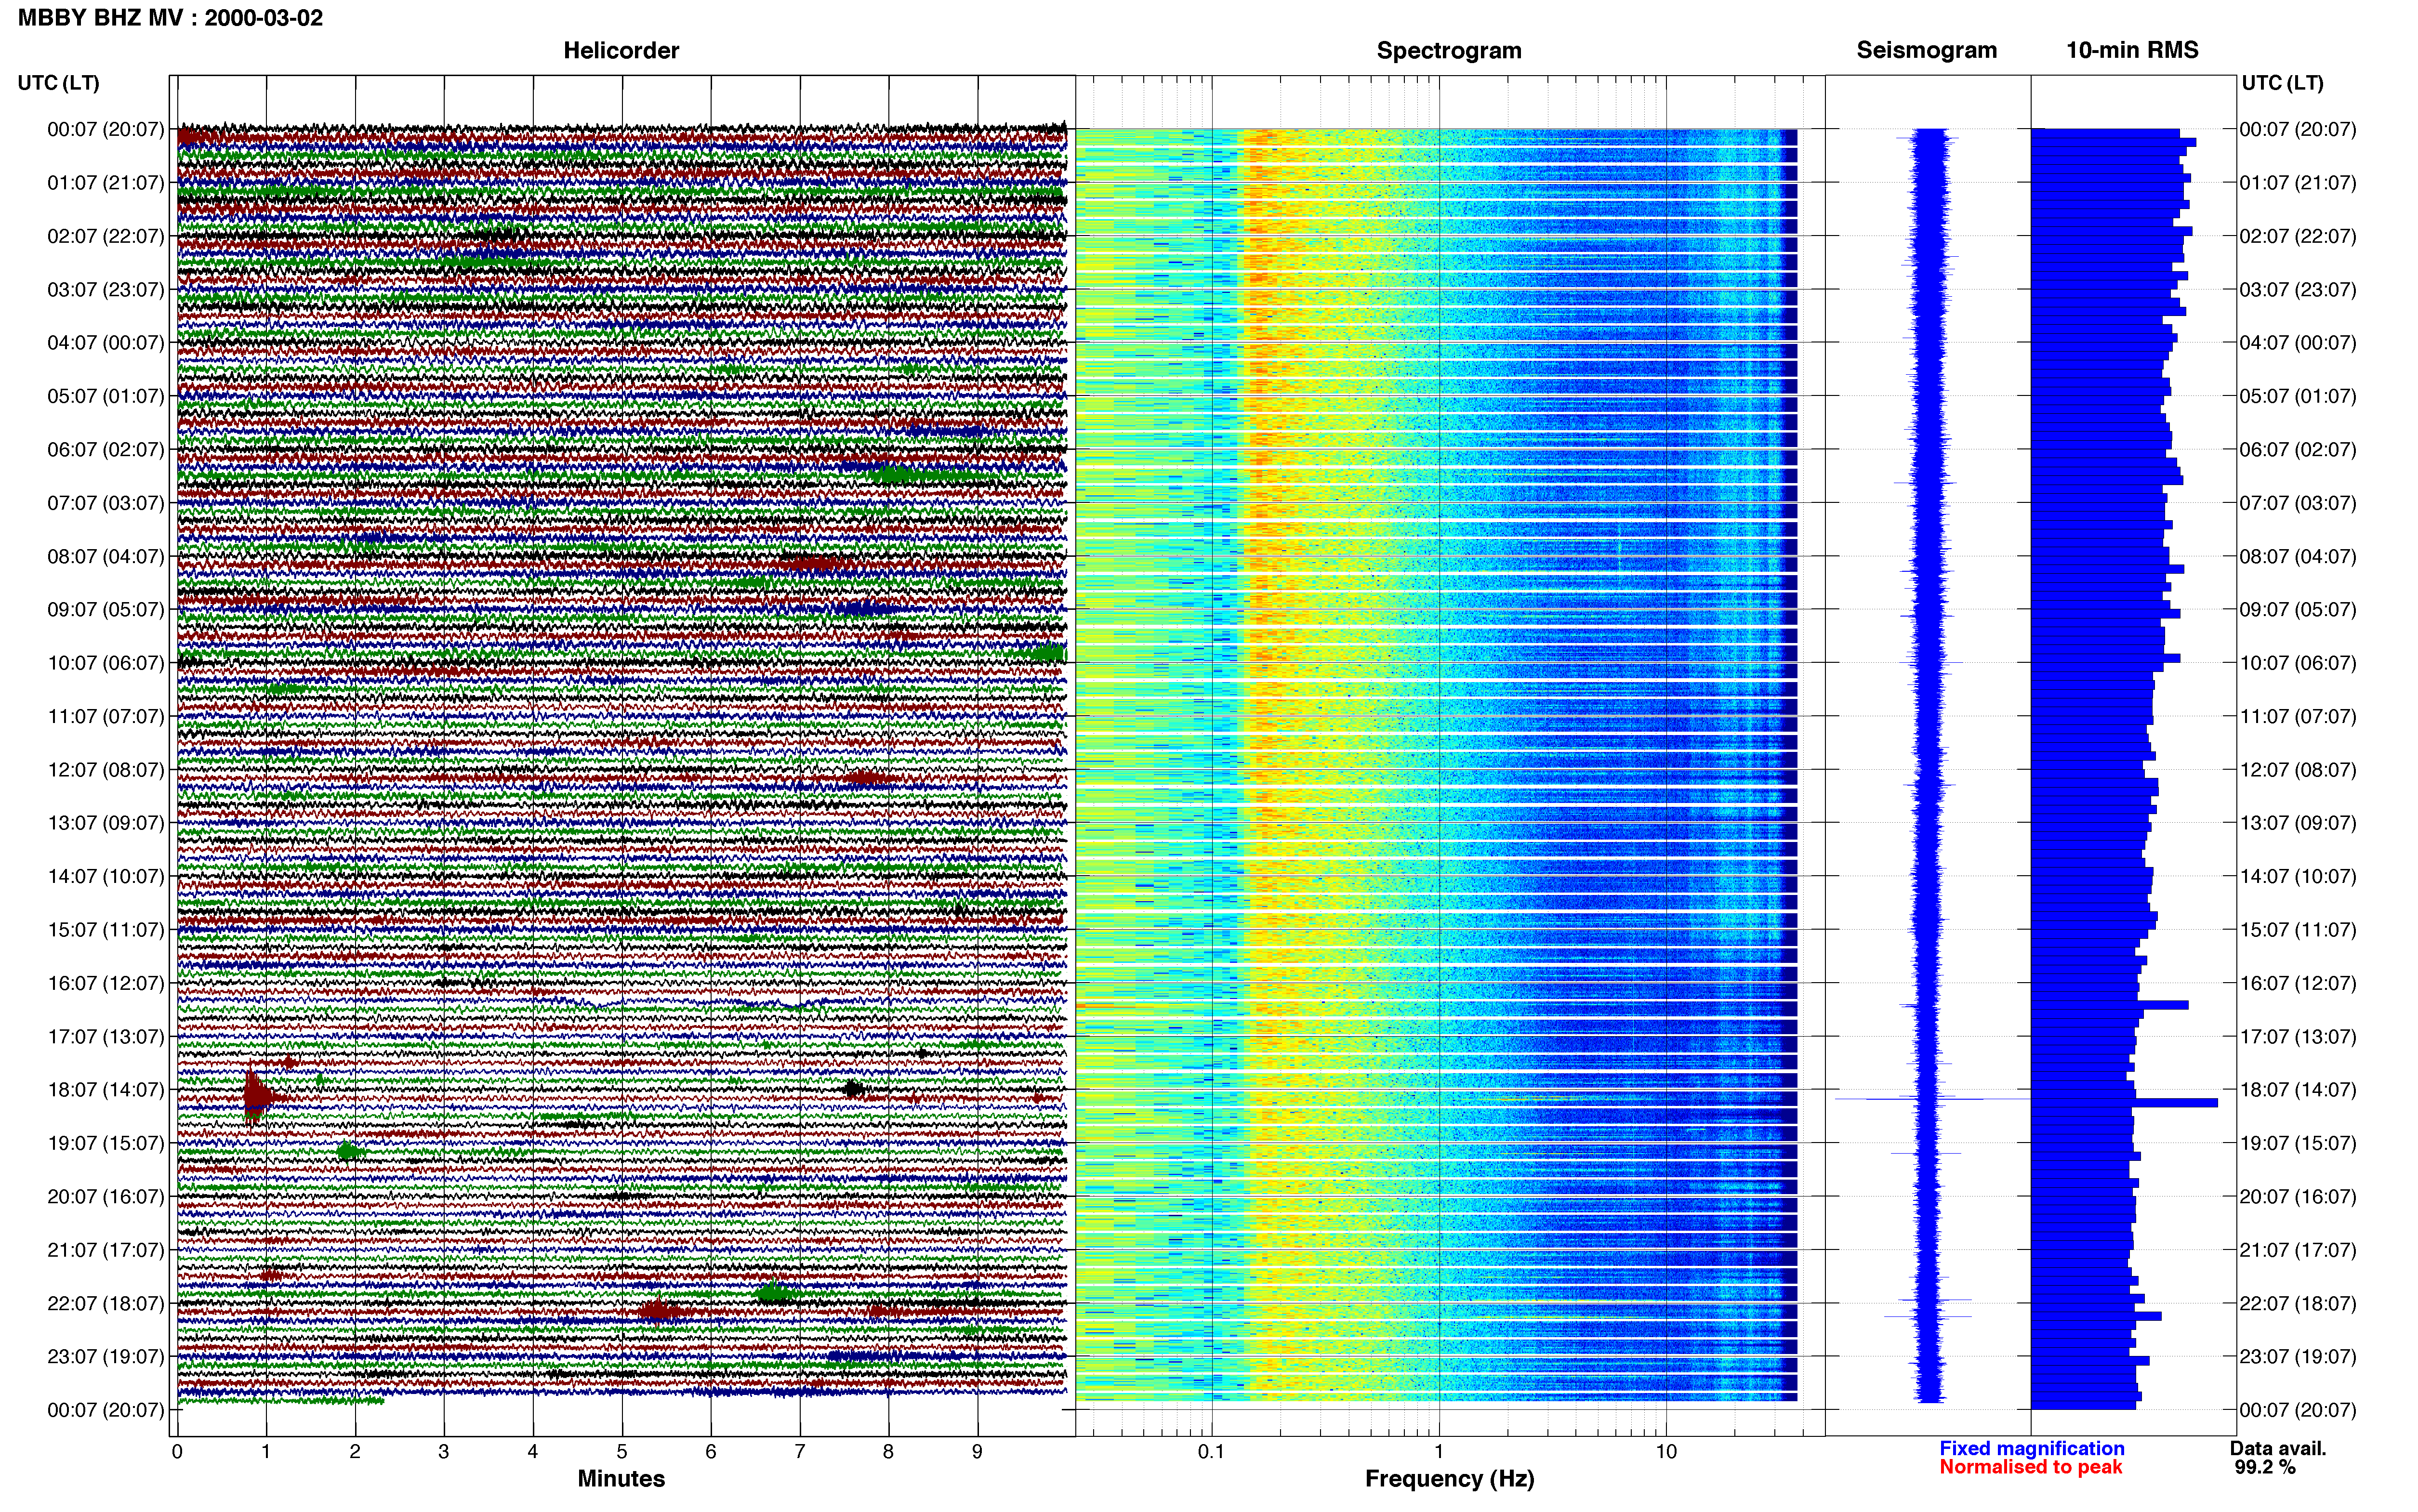The width and height of the screenshot is (2418, 1512).
Task: Click the longest bar in the 10-min RMS chart
Action: [x=2124, y=1103]
